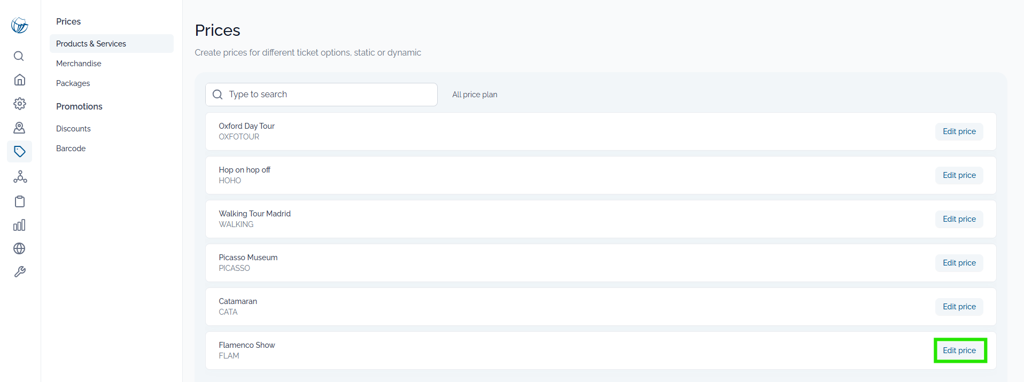Click the Promotions section heading
This screenshot has height=382, width=1024.
79,106
